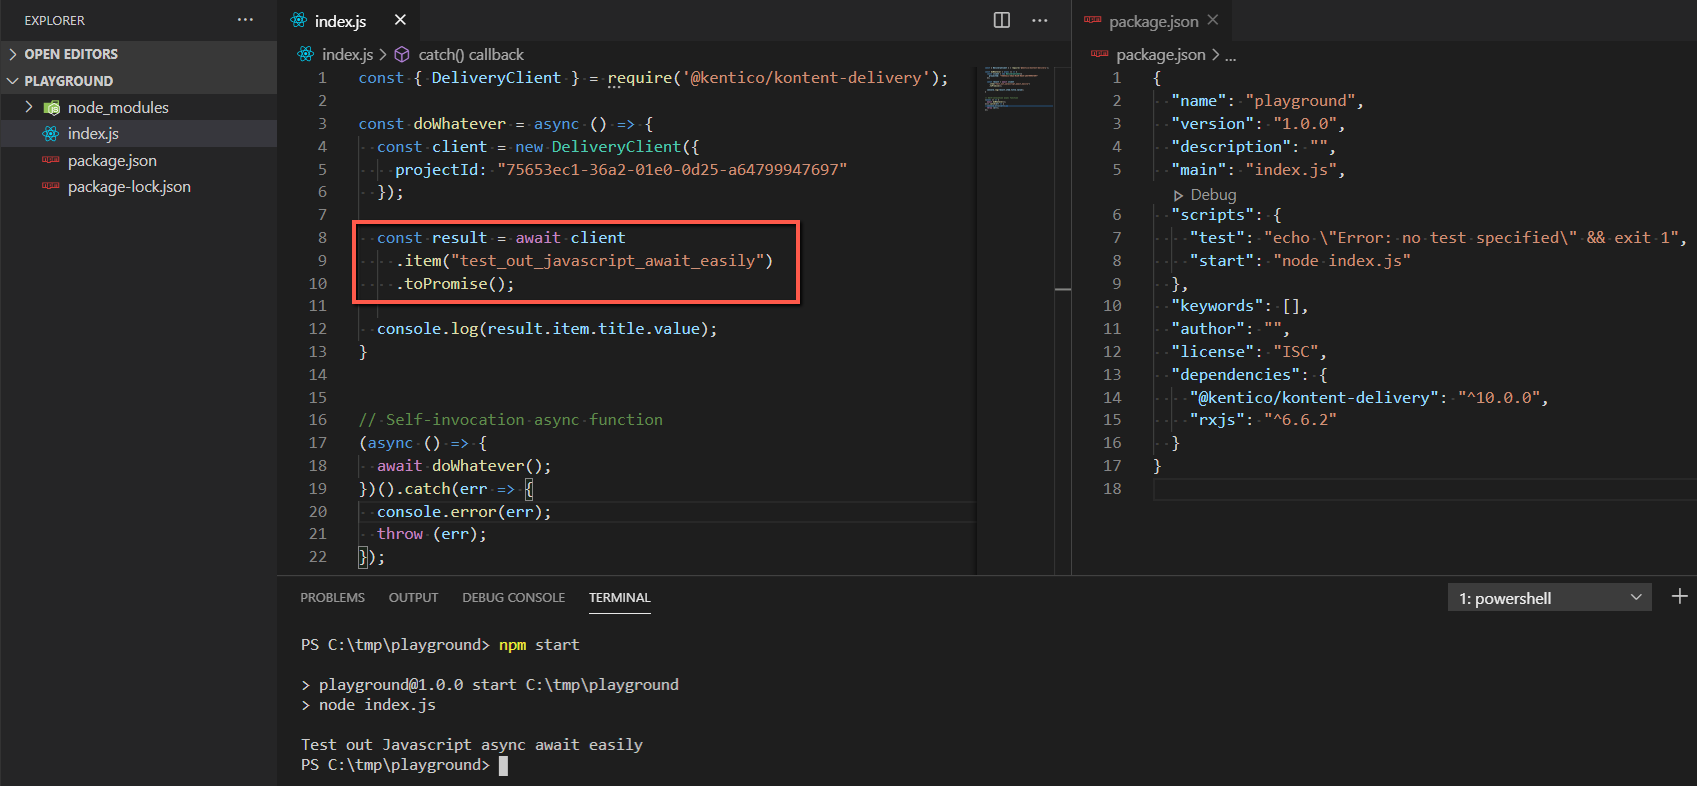This screenshot has width=1697, height=786.
Task: Collapse the Playground folder section
Action: point(13,81)
